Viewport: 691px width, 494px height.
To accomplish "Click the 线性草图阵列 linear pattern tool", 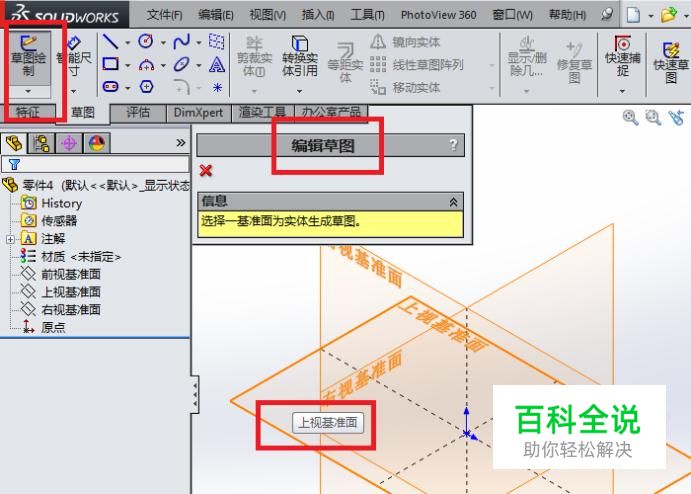I will (x=416, y=65).
